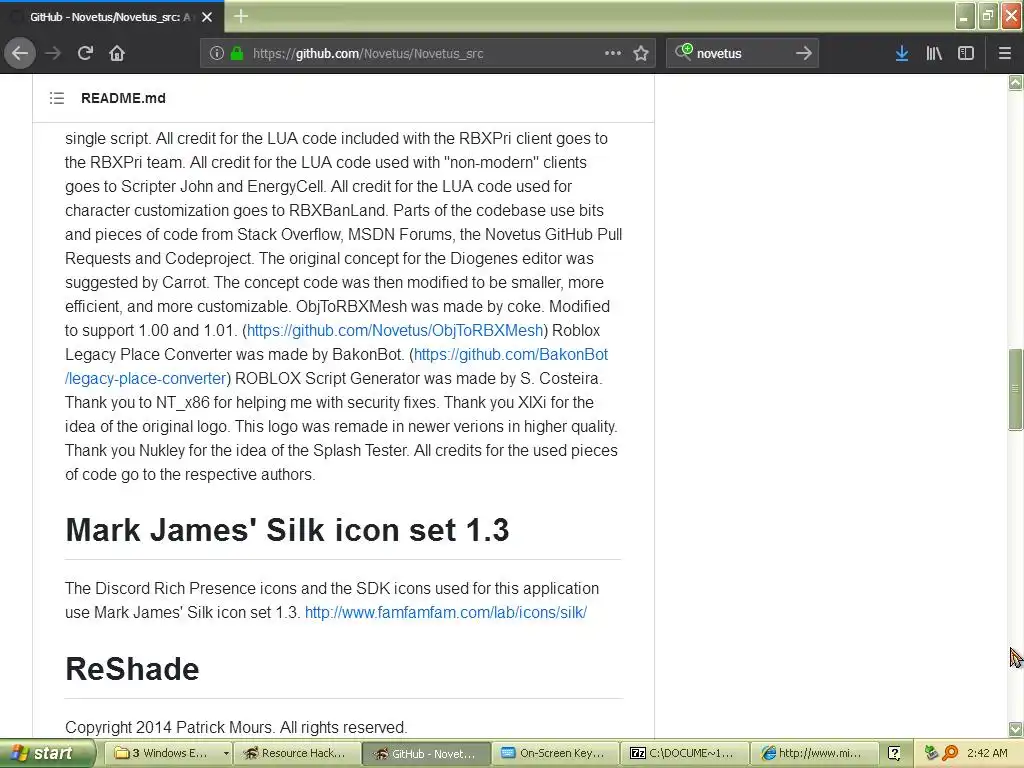Switch to the Internet Explorer taskbar window
1024x768 pixels.
click(x=814, y=753)
